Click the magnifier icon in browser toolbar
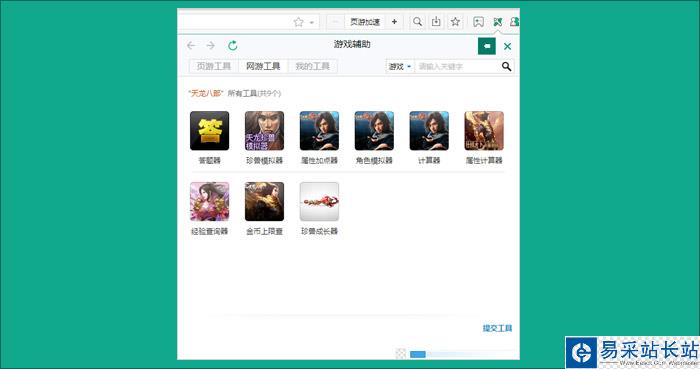This screenshot has width=700, height=369. point(417,21)
